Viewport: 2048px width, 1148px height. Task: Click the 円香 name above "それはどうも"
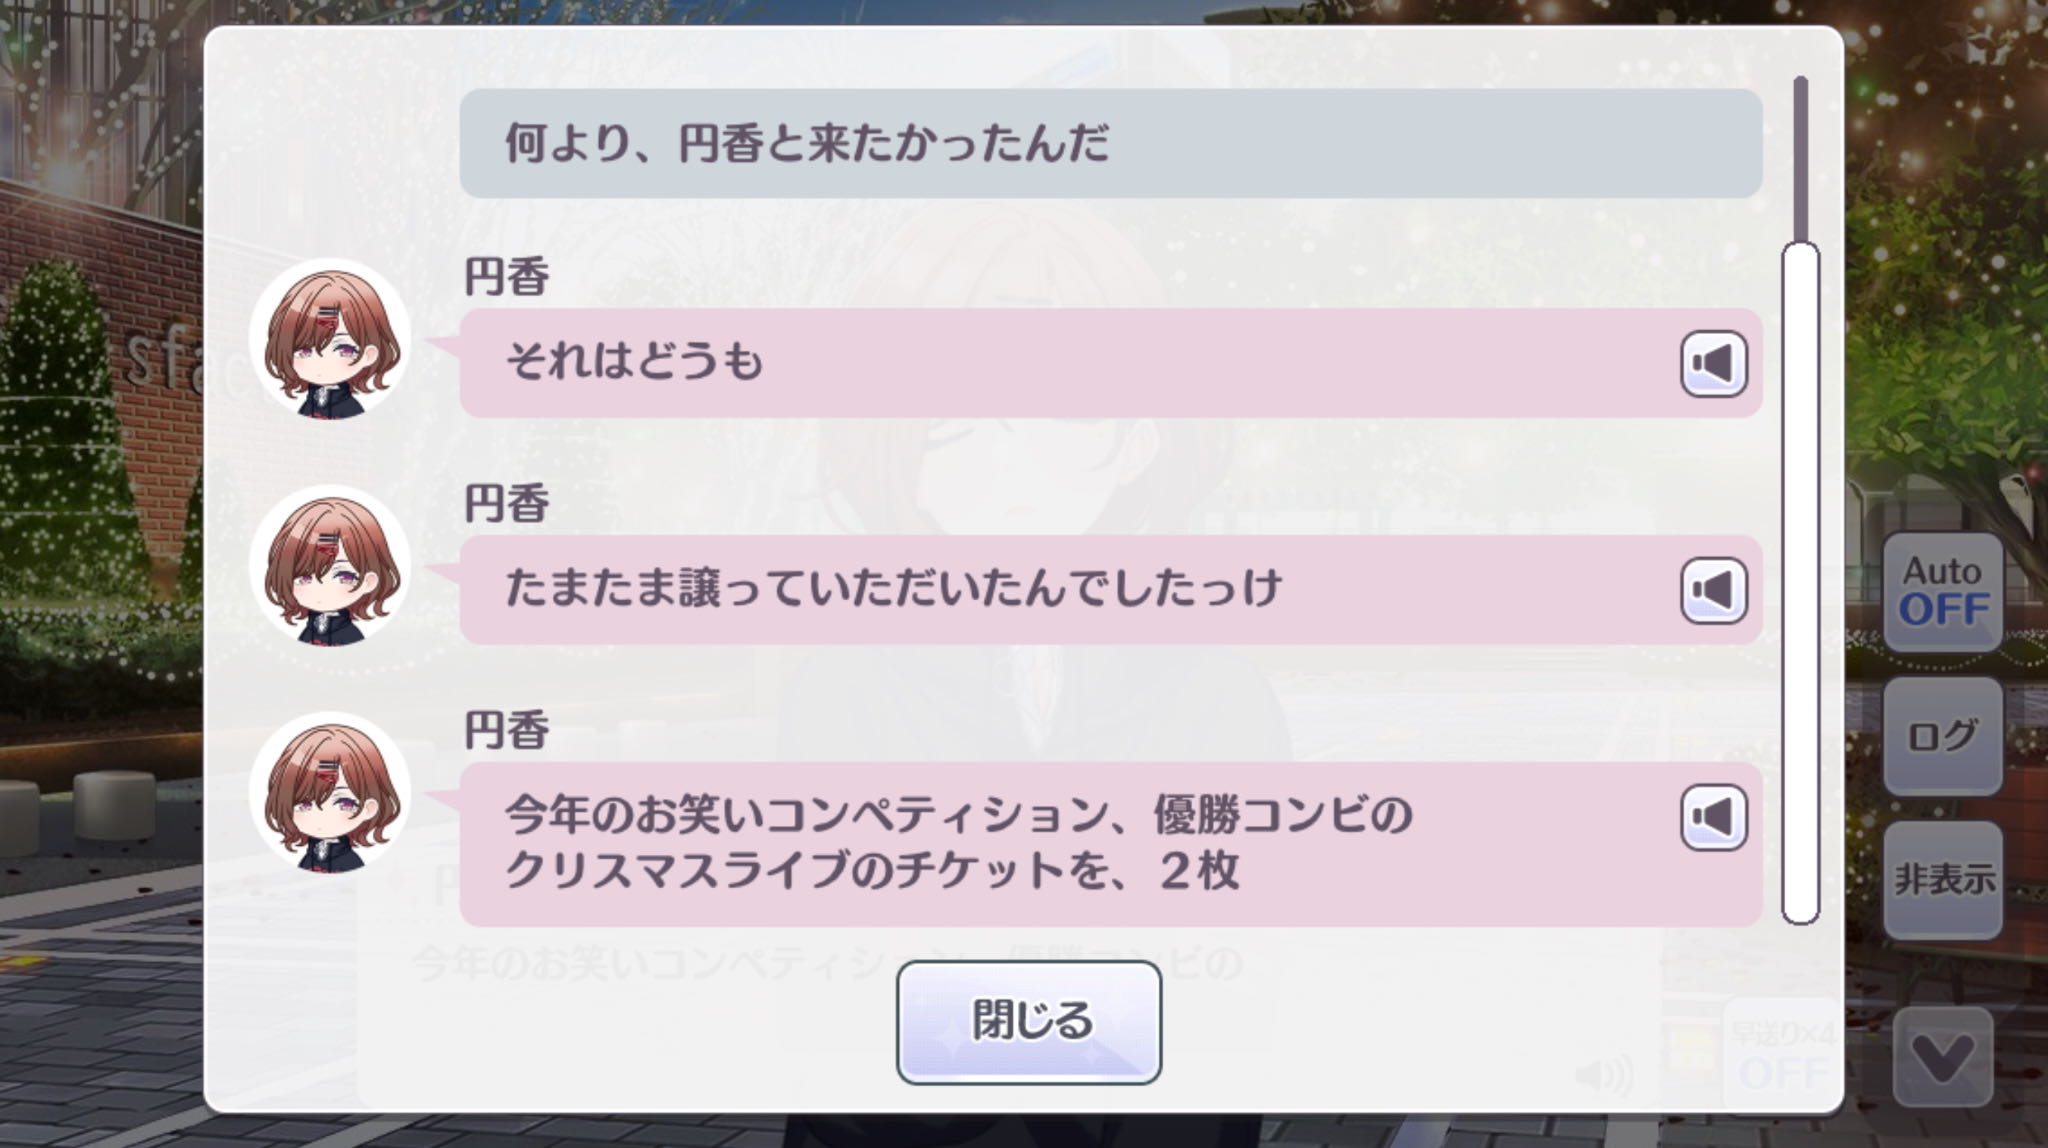507,277
